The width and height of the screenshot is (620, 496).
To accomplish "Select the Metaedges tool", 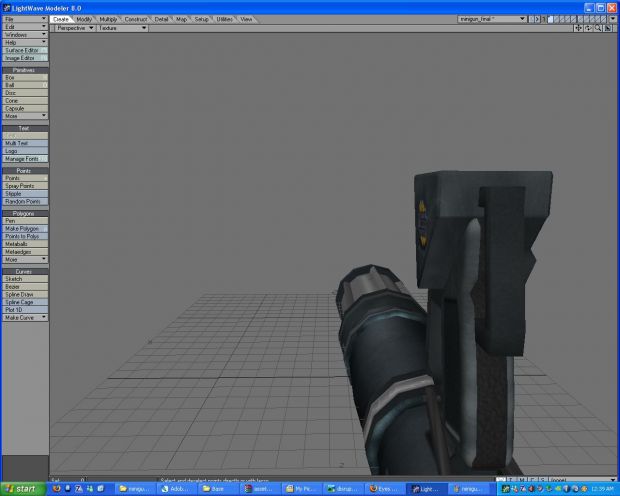I will pyautogui.click(x=25, y=252).
